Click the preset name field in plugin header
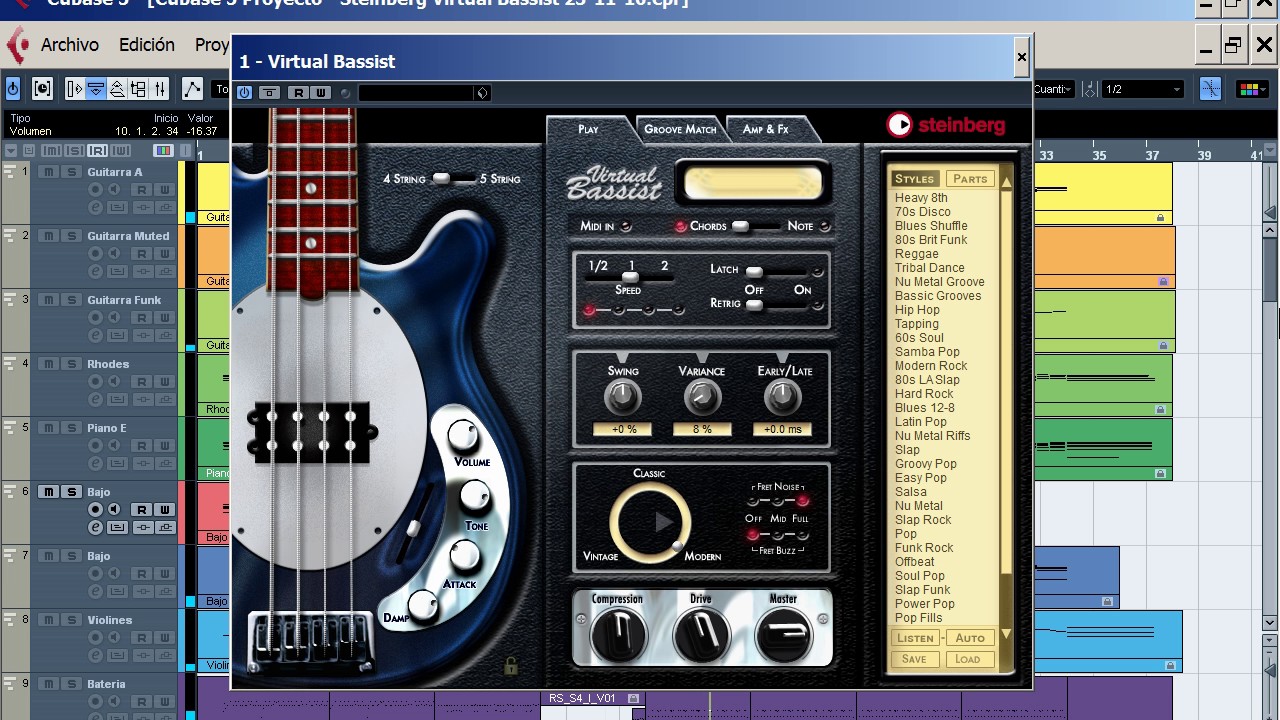This screenshot has height=720, width=1280. [x=416, y=93]
